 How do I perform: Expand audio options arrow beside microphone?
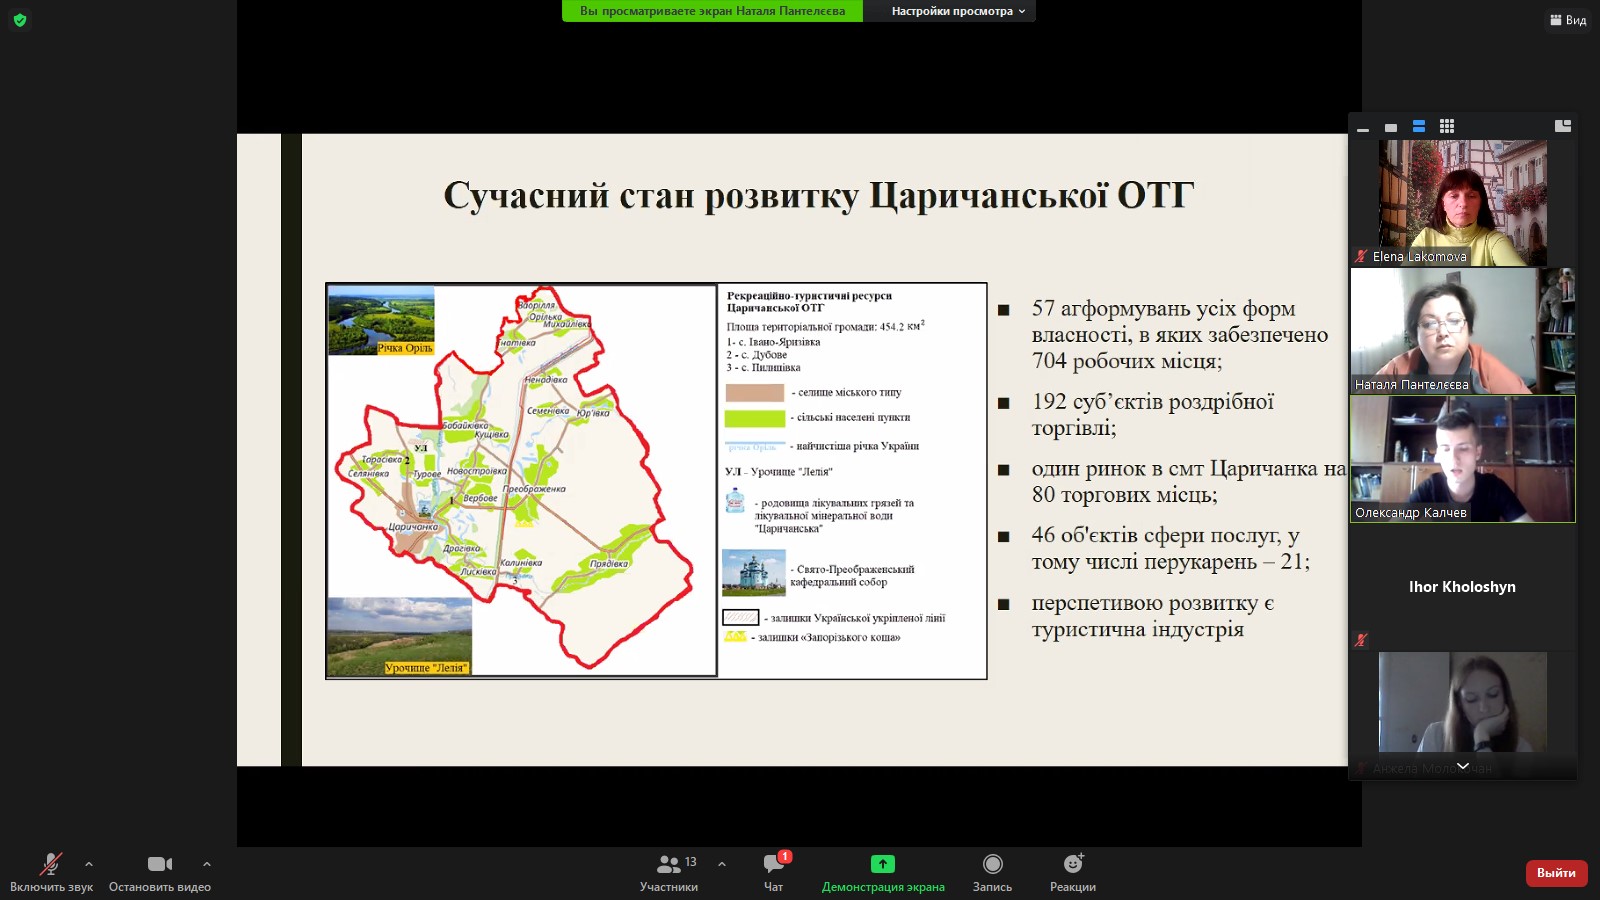coord(89,864)
